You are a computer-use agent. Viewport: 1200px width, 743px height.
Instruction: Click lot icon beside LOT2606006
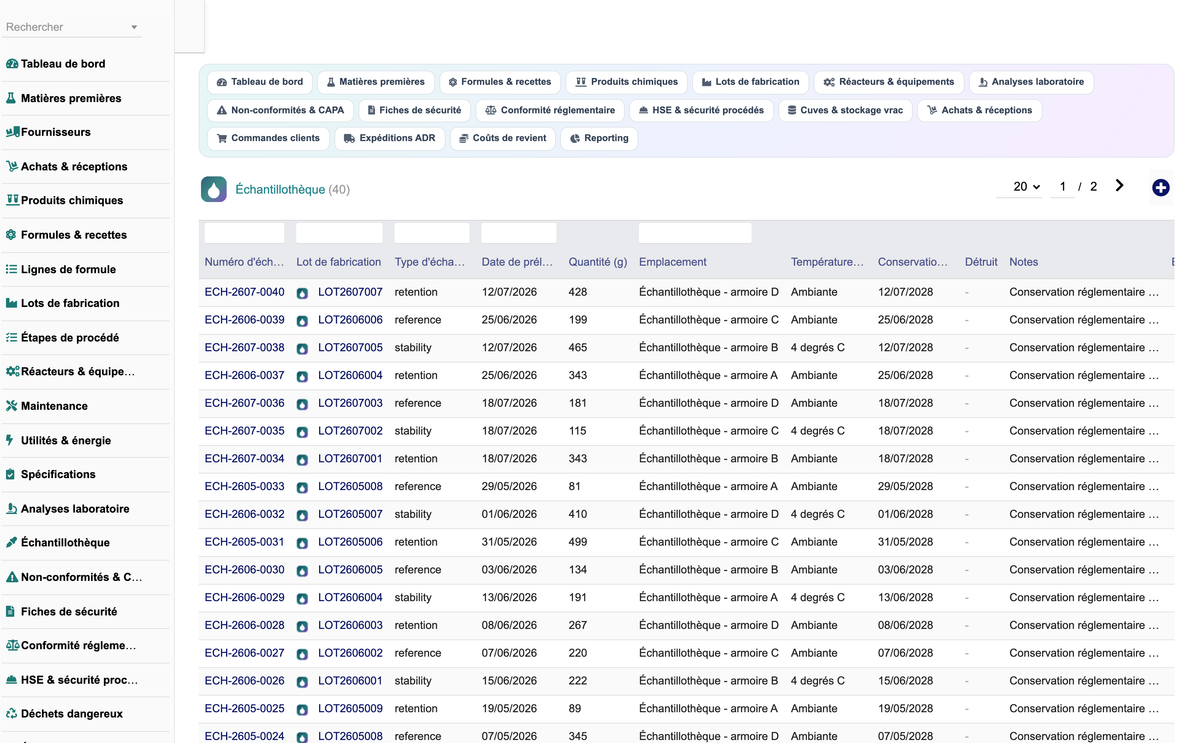click(x=302, y=321)
